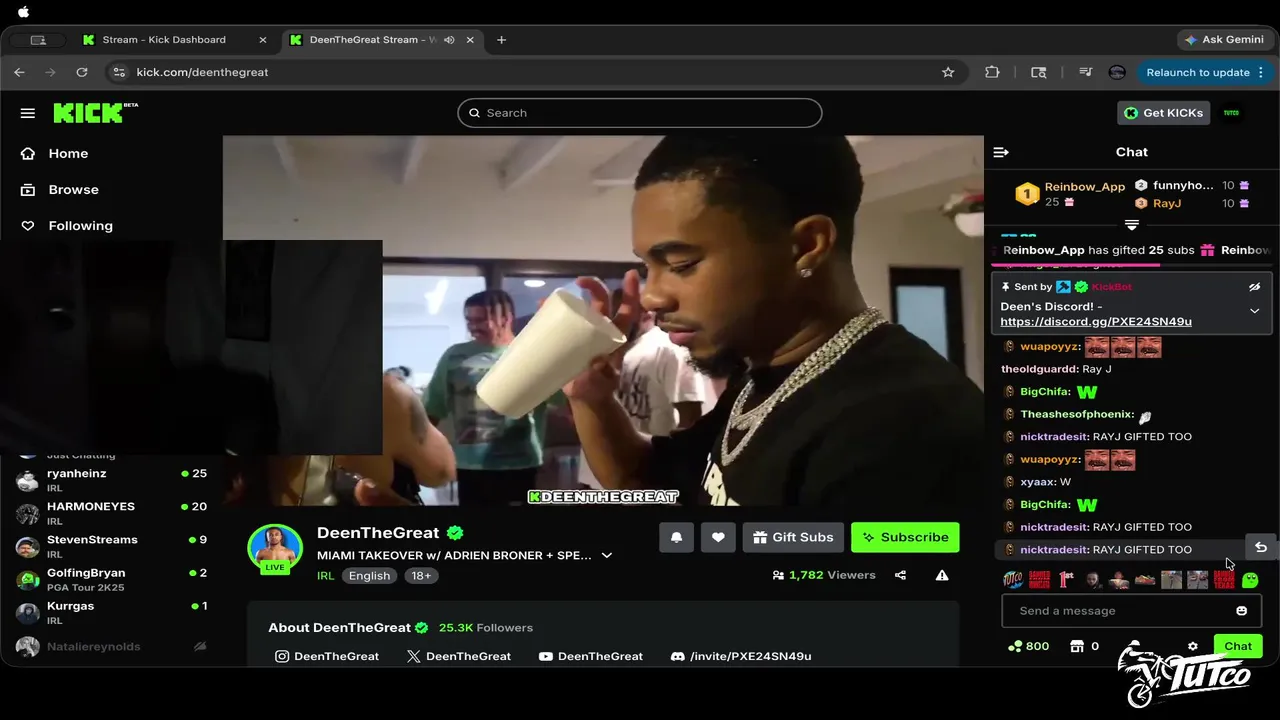
Task: Open a new browser tab
Action: click(501, 40)
